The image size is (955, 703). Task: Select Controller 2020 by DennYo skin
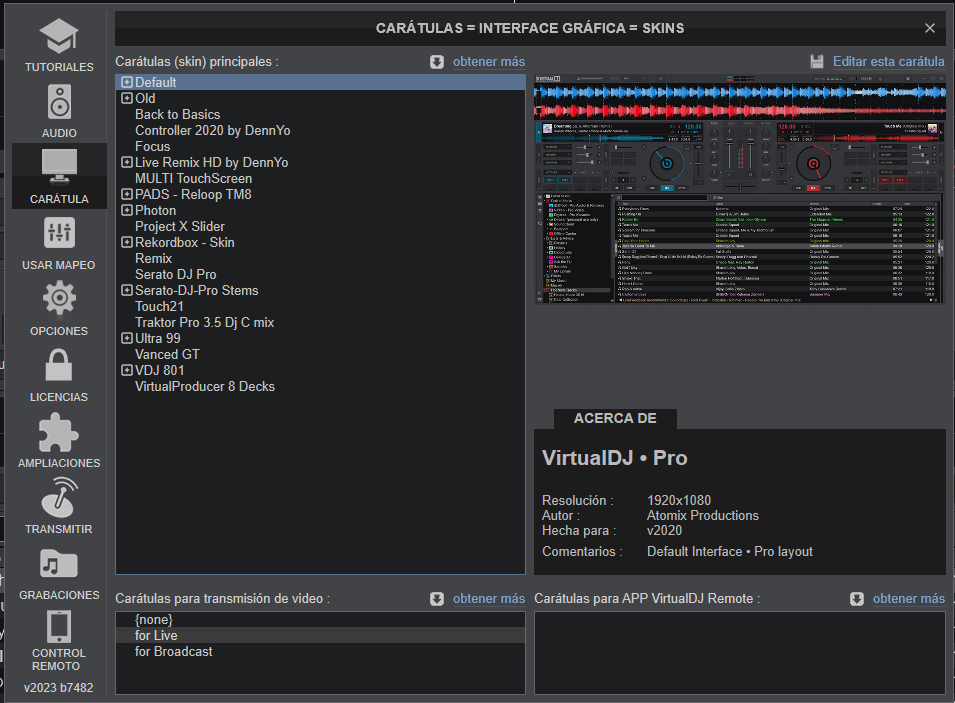point(320,130)
